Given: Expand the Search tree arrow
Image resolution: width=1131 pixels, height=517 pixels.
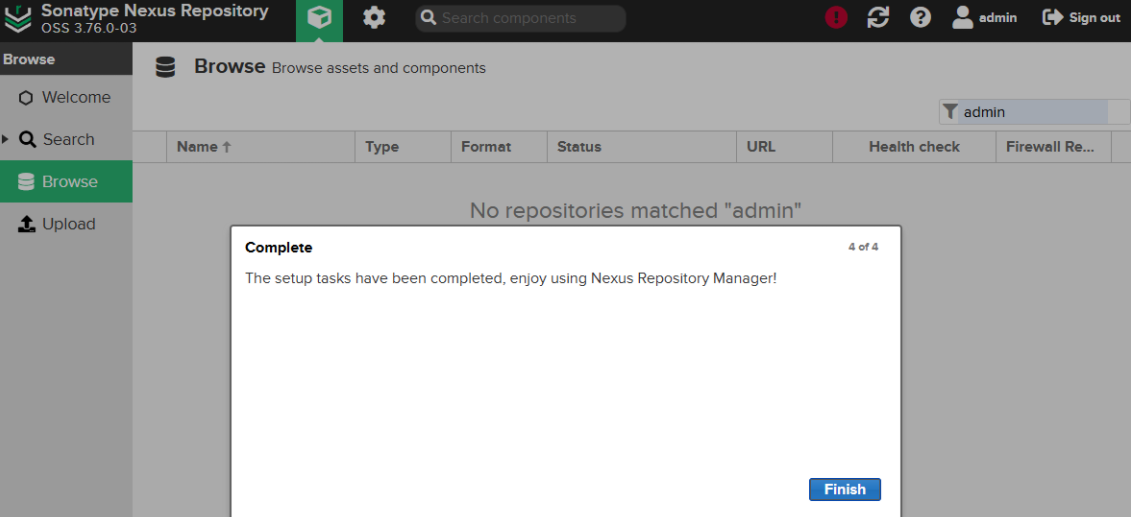Looking at the screenshot, I should pos(6,139).
